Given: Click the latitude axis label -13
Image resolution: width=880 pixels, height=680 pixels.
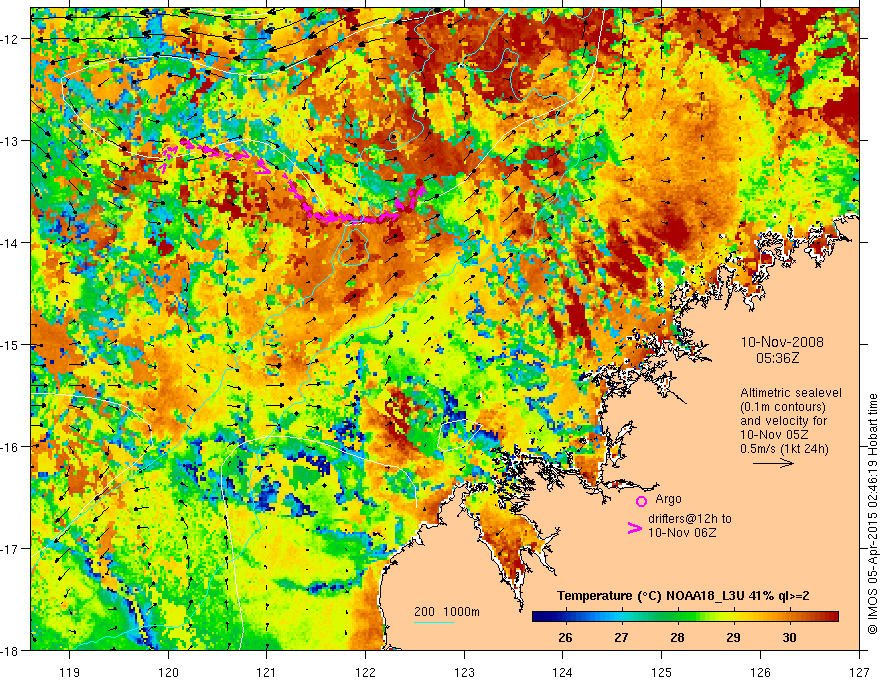Looking at the screenshot, I should click(11, 141).
